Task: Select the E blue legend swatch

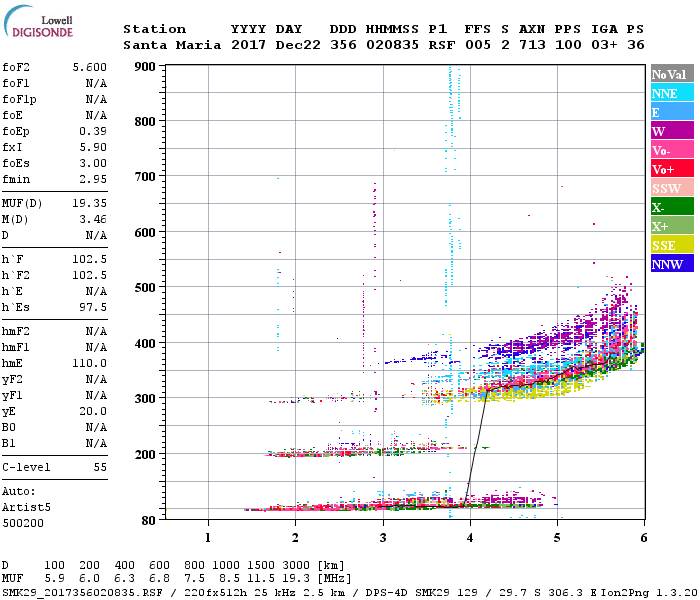Action: point(672,112)
